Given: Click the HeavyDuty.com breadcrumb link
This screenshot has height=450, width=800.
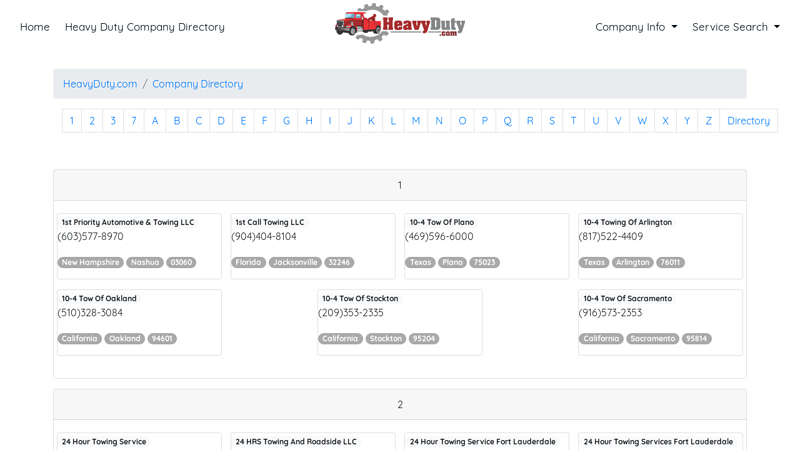Looking at the screenshot, I should 100,84.
